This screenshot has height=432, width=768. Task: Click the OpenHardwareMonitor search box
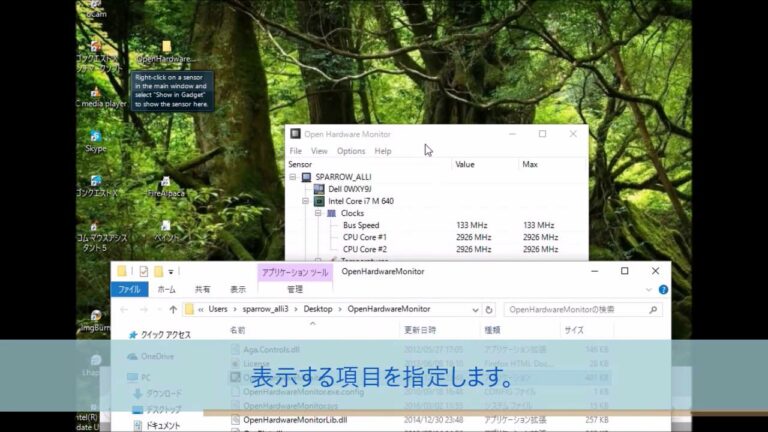click(x=578, y=310)
